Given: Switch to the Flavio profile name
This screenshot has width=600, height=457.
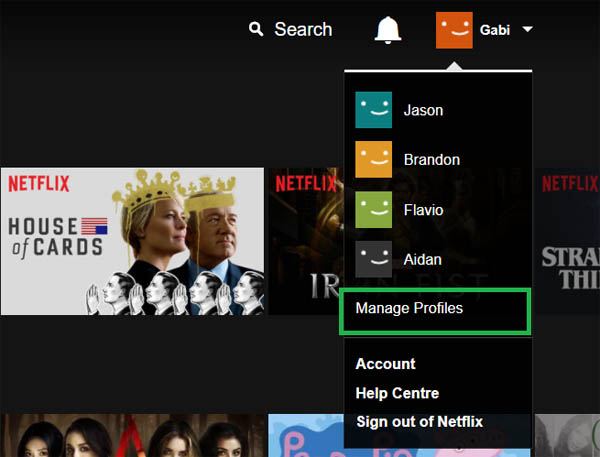Looking at the screenshot, I should point(423,210).
